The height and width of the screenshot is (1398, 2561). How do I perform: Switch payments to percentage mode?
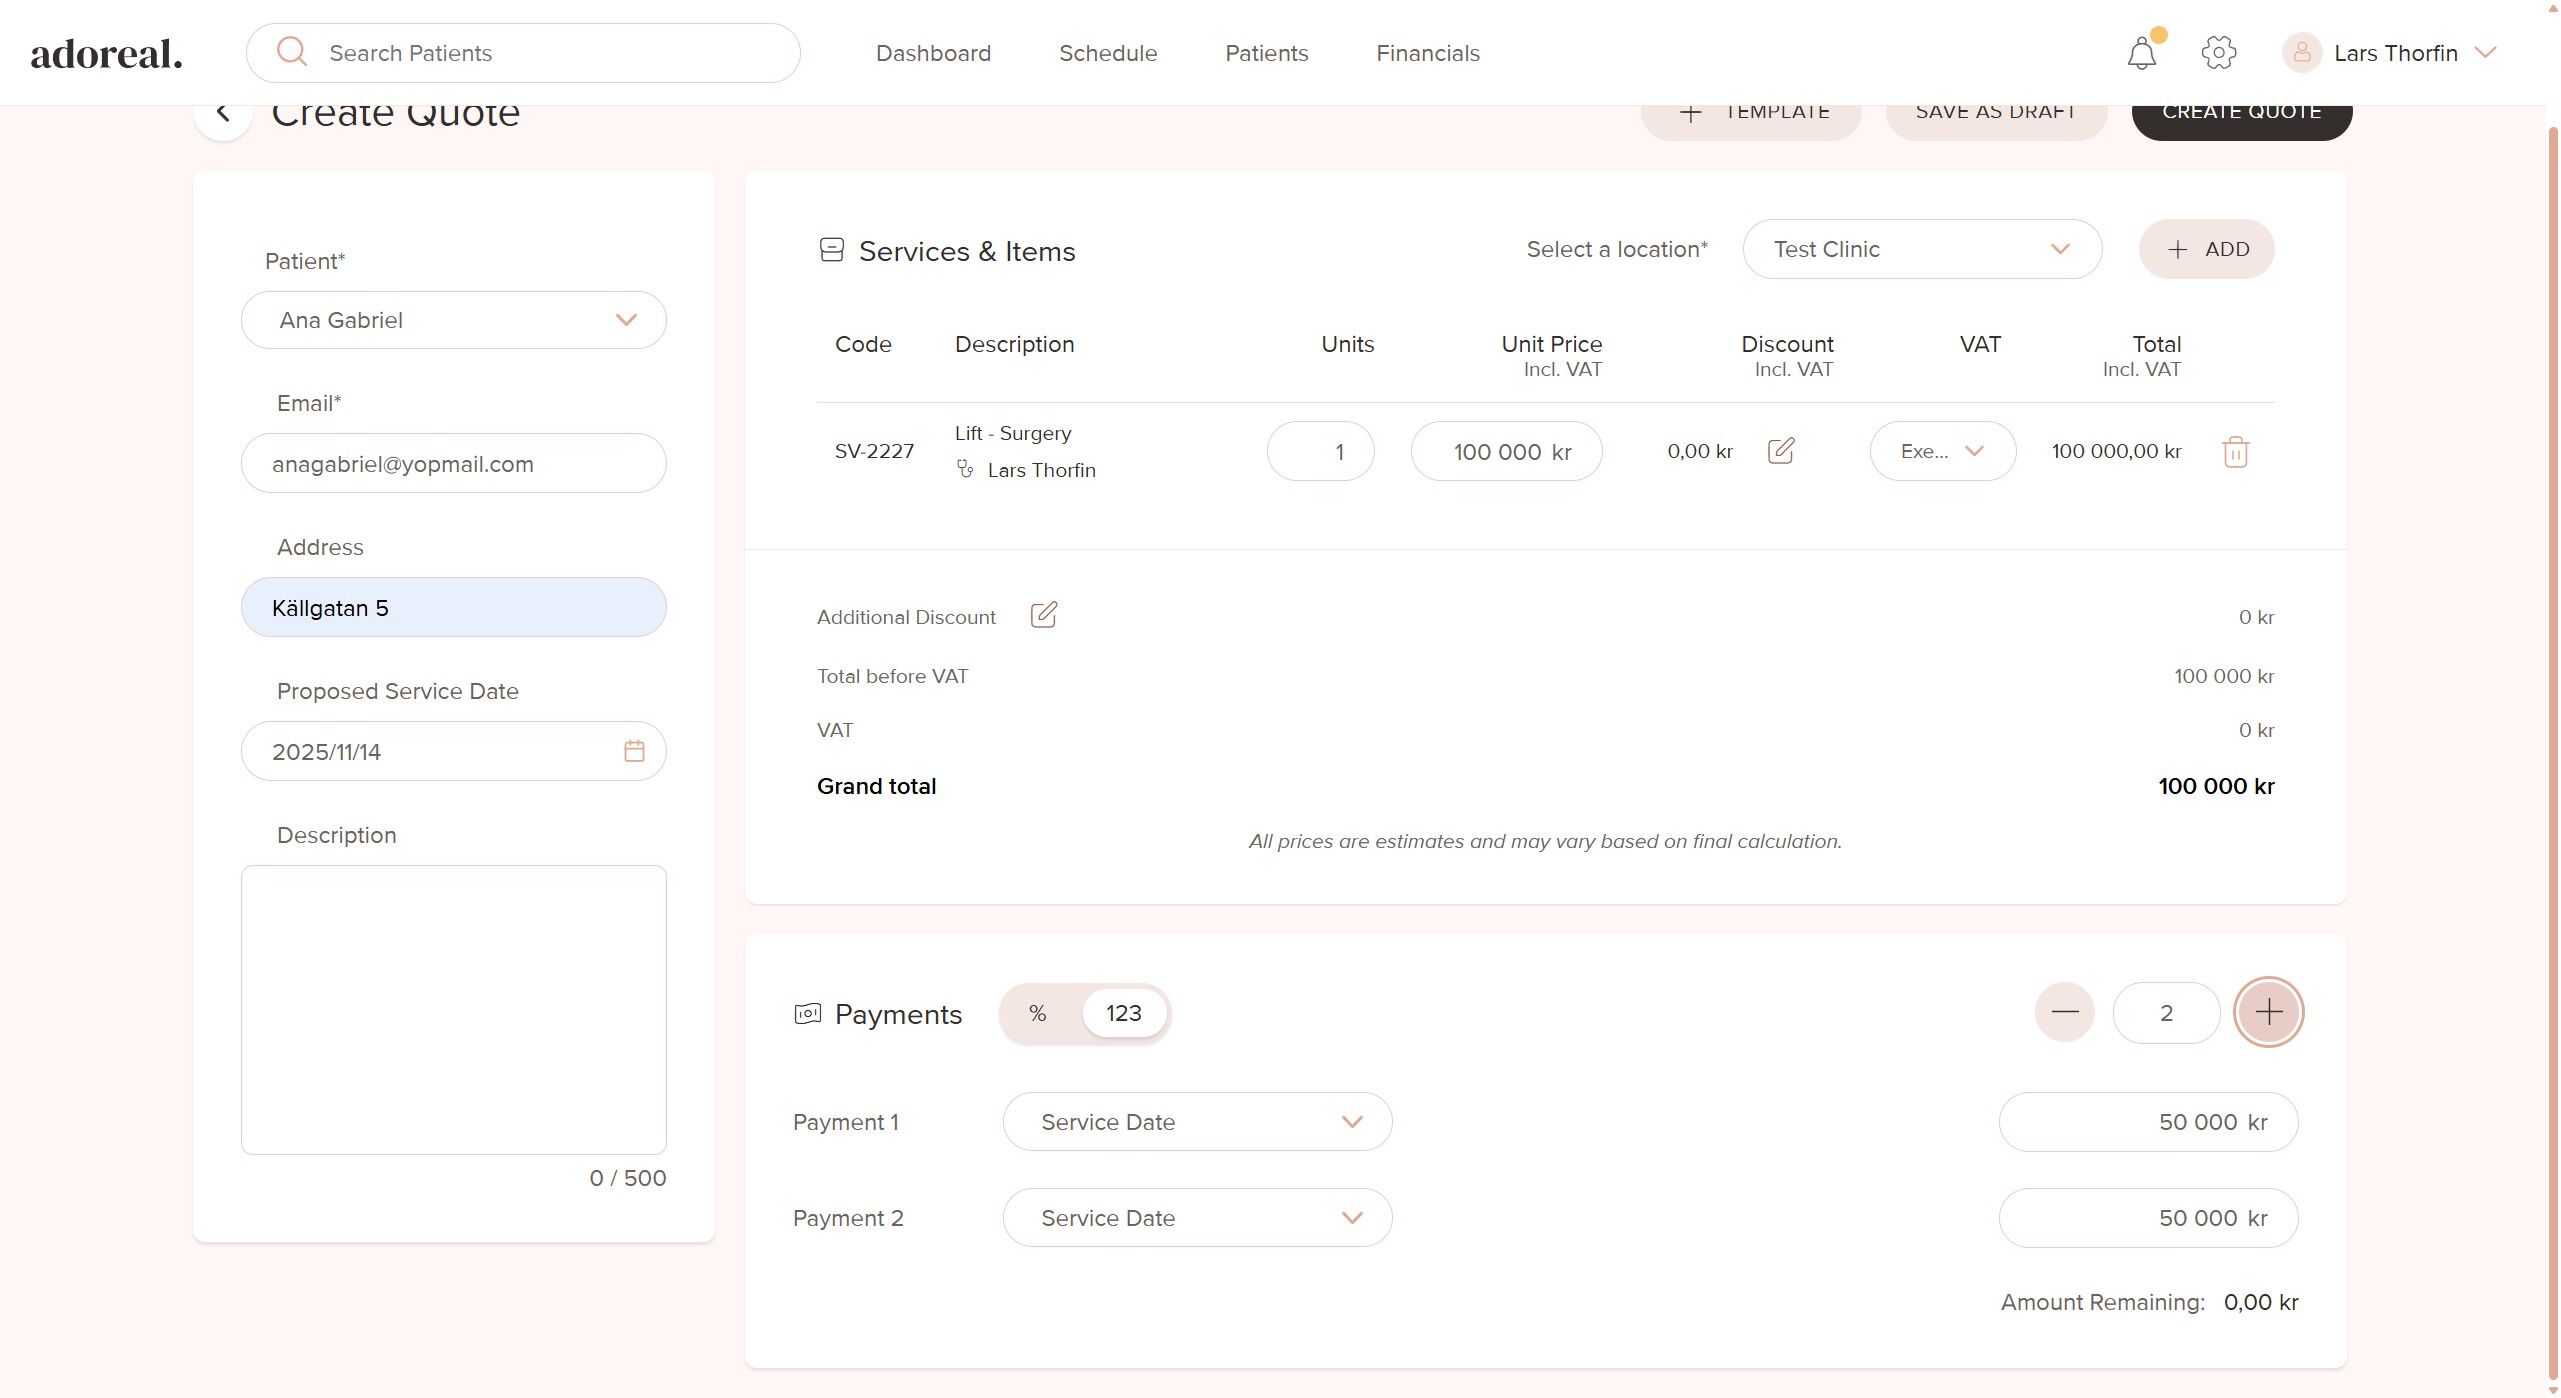(x=1038, y=1013)
